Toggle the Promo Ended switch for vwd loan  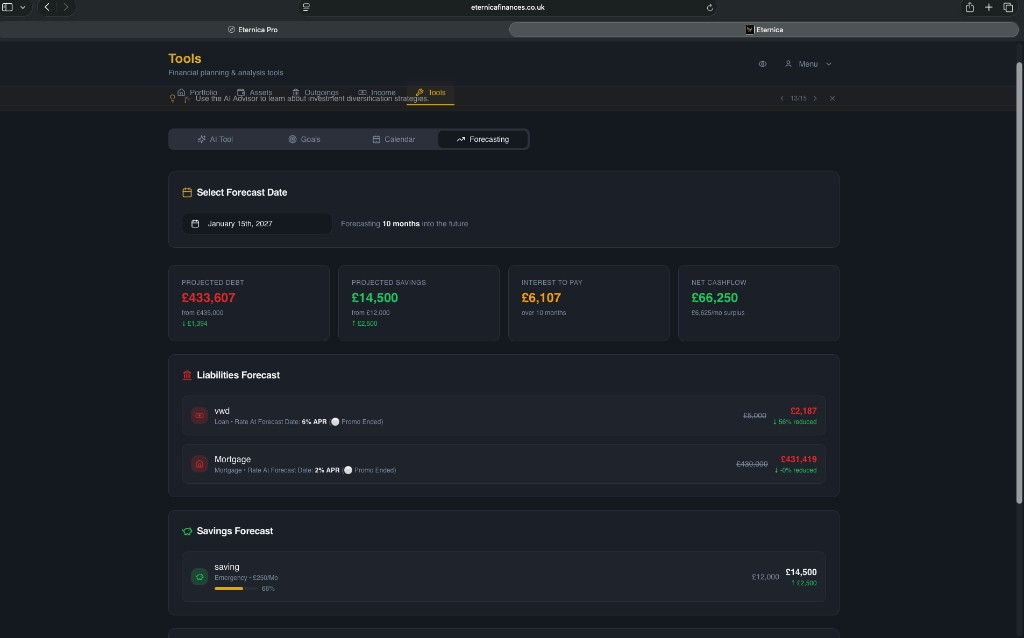point(334,421)
